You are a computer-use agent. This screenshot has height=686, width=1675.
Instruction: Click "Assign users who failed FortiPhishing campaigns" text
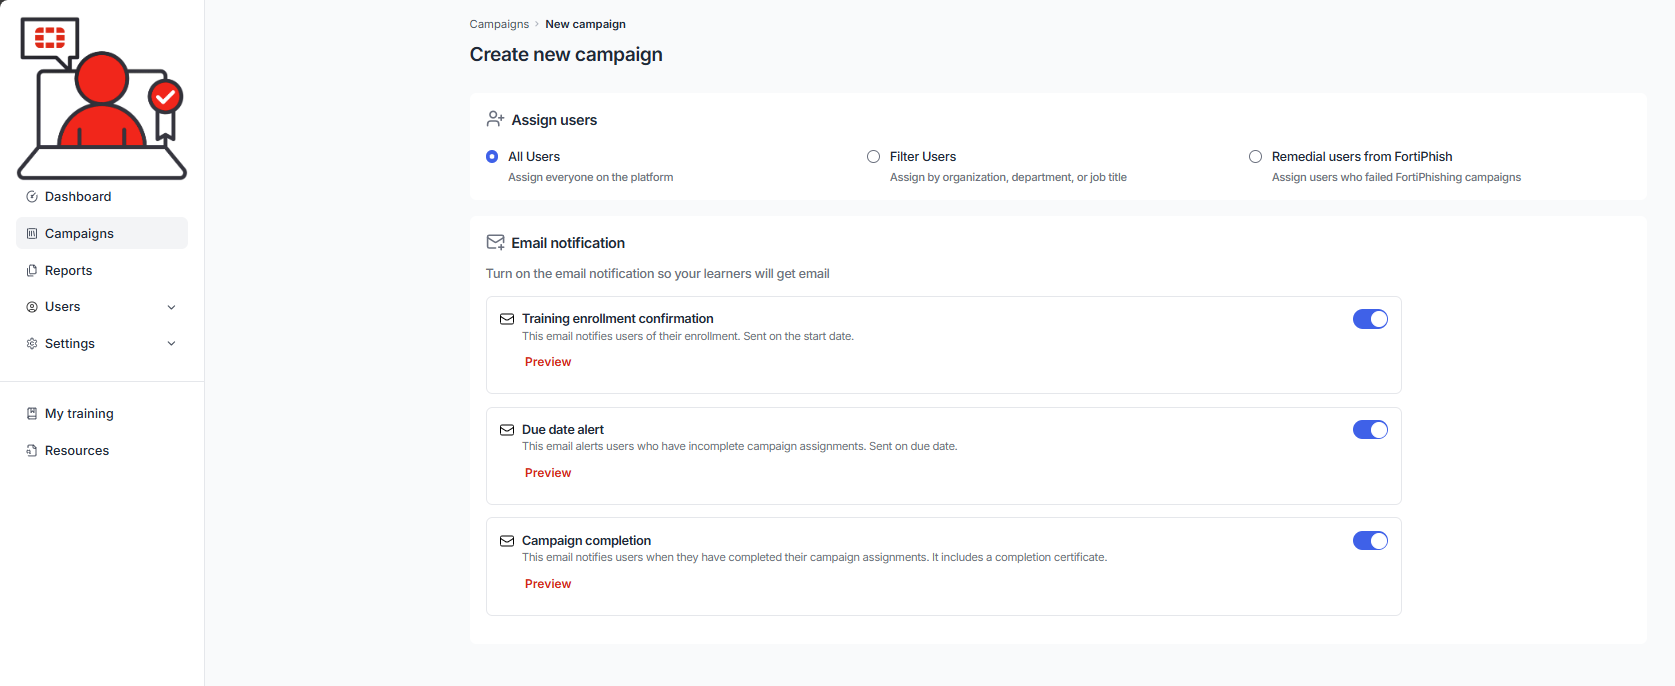pyautogui.click(x=1396, y=177)
